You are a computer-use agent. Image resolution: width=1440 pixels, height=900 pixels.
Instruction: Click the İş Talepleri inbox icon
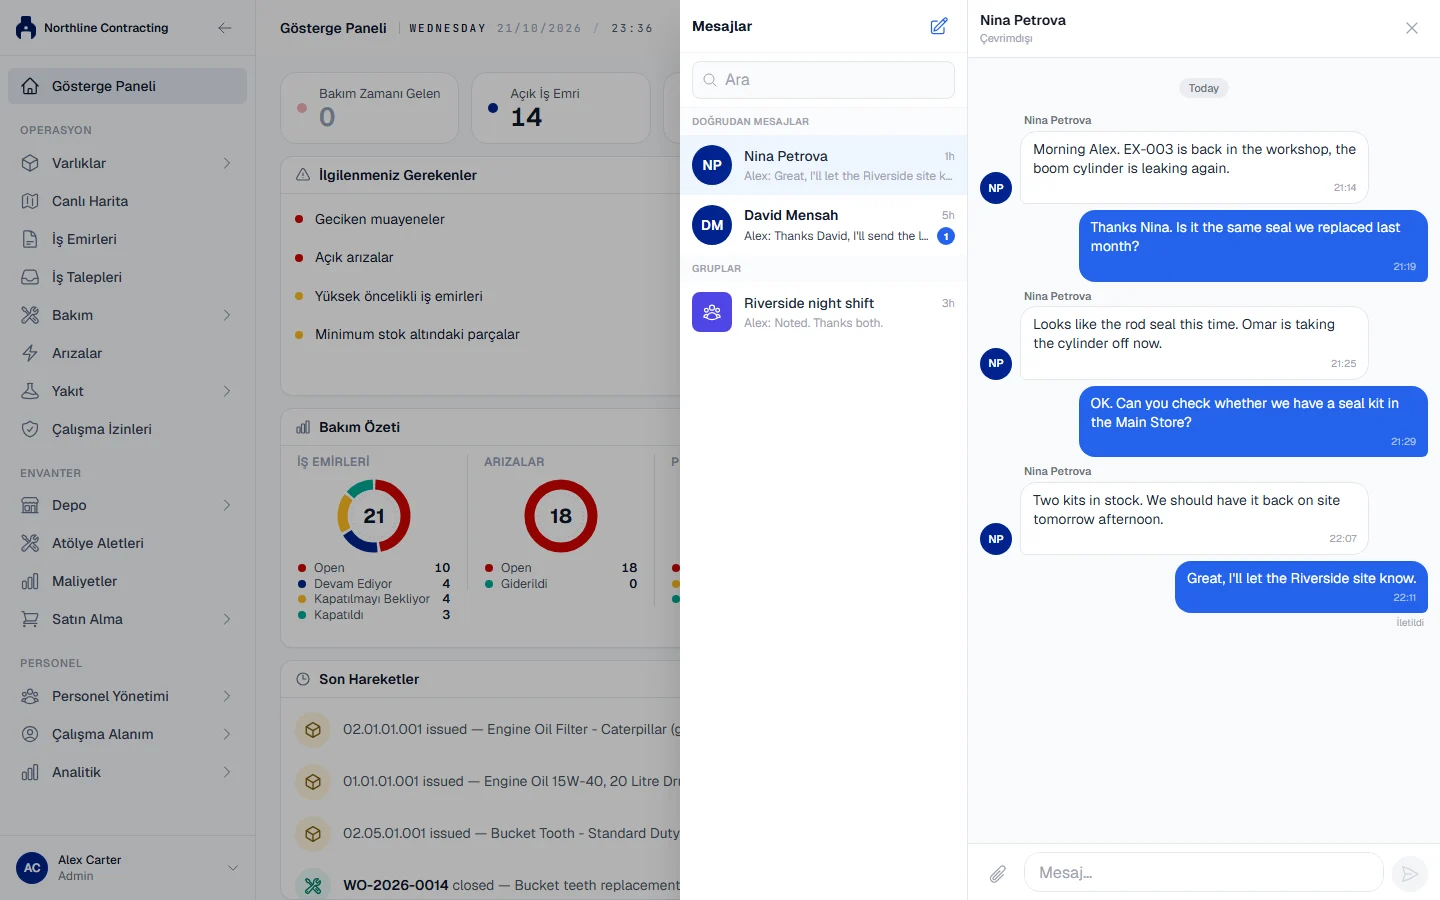point(30,277)
